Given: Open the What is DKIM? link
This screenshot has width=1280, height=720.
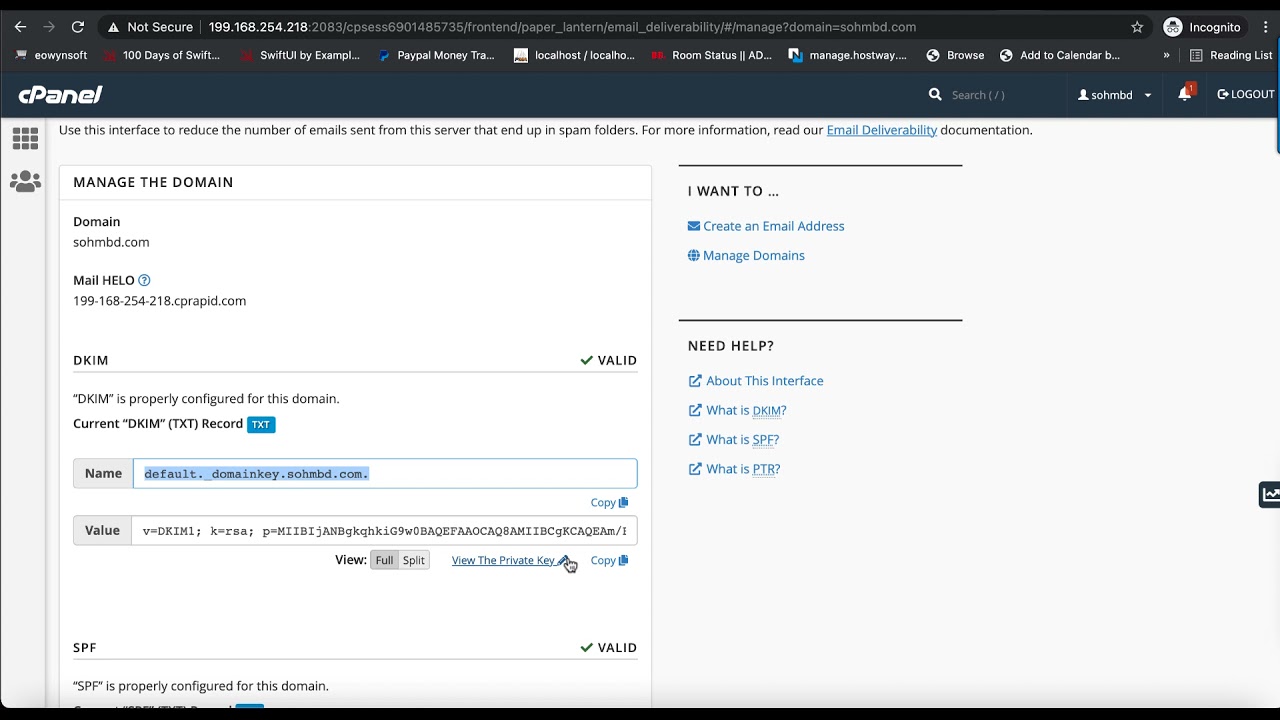Looking at the screenshot, I should click(x=738, y=410).
